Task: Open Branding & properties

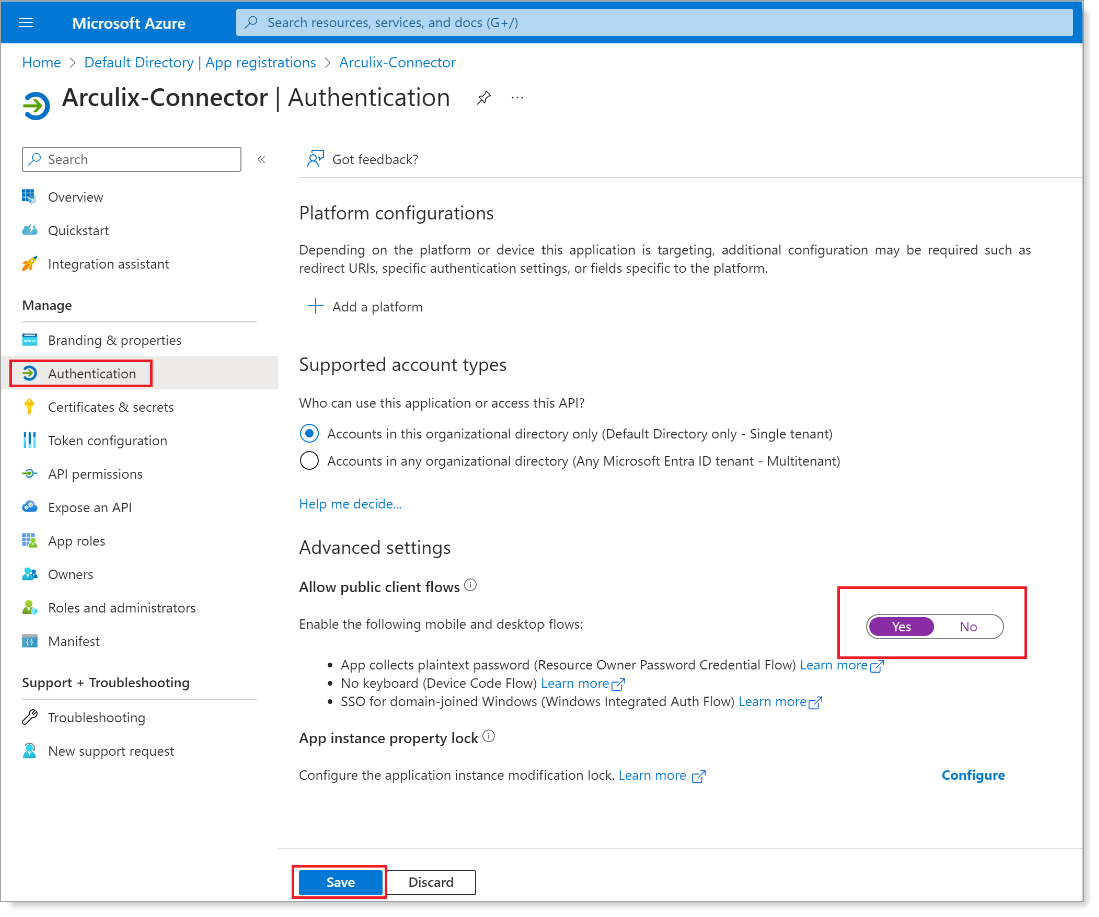Action: 115,340
